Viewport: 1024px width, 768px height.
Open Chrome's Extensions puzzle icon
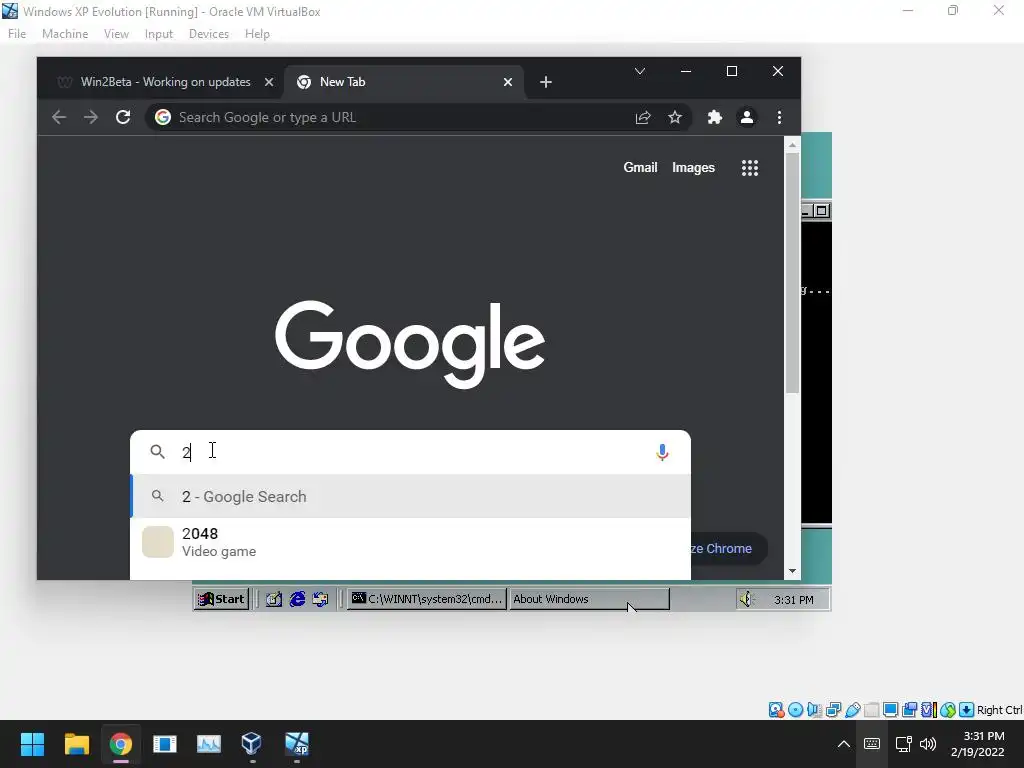click(715, 118)
